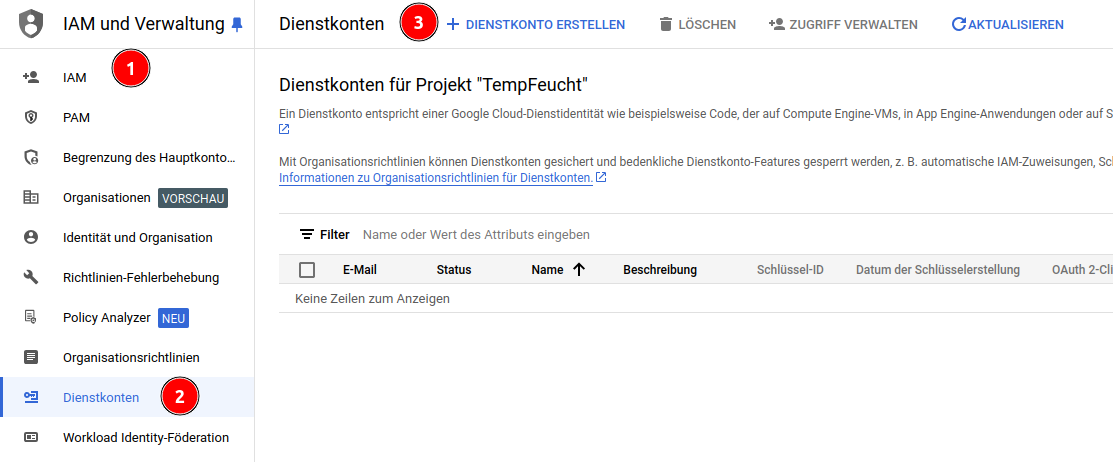The image size is (1113, 462).
Task: Select Begrenzung des Hauptkontos menu item
Action: (x=148, y=157)
